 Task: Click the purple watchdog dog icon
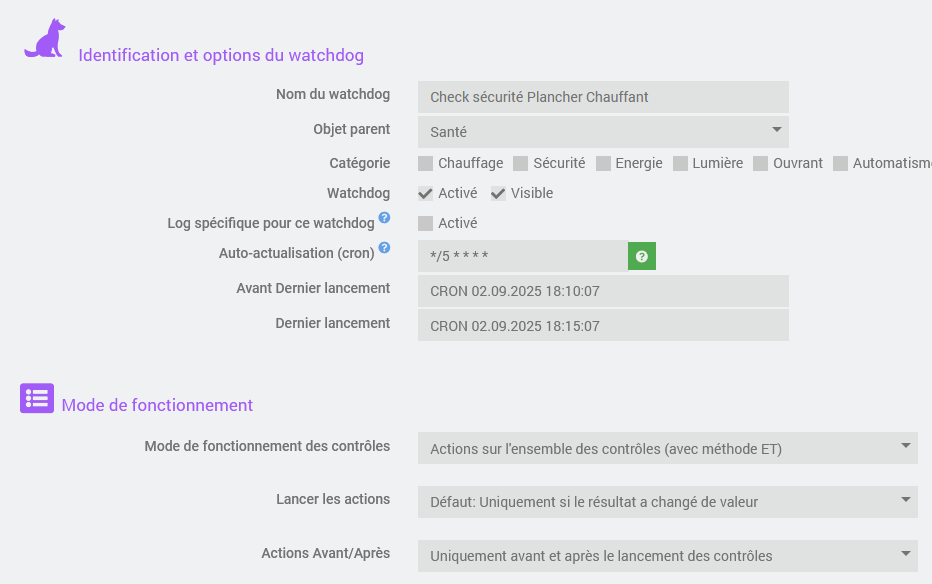pos(45,39)
